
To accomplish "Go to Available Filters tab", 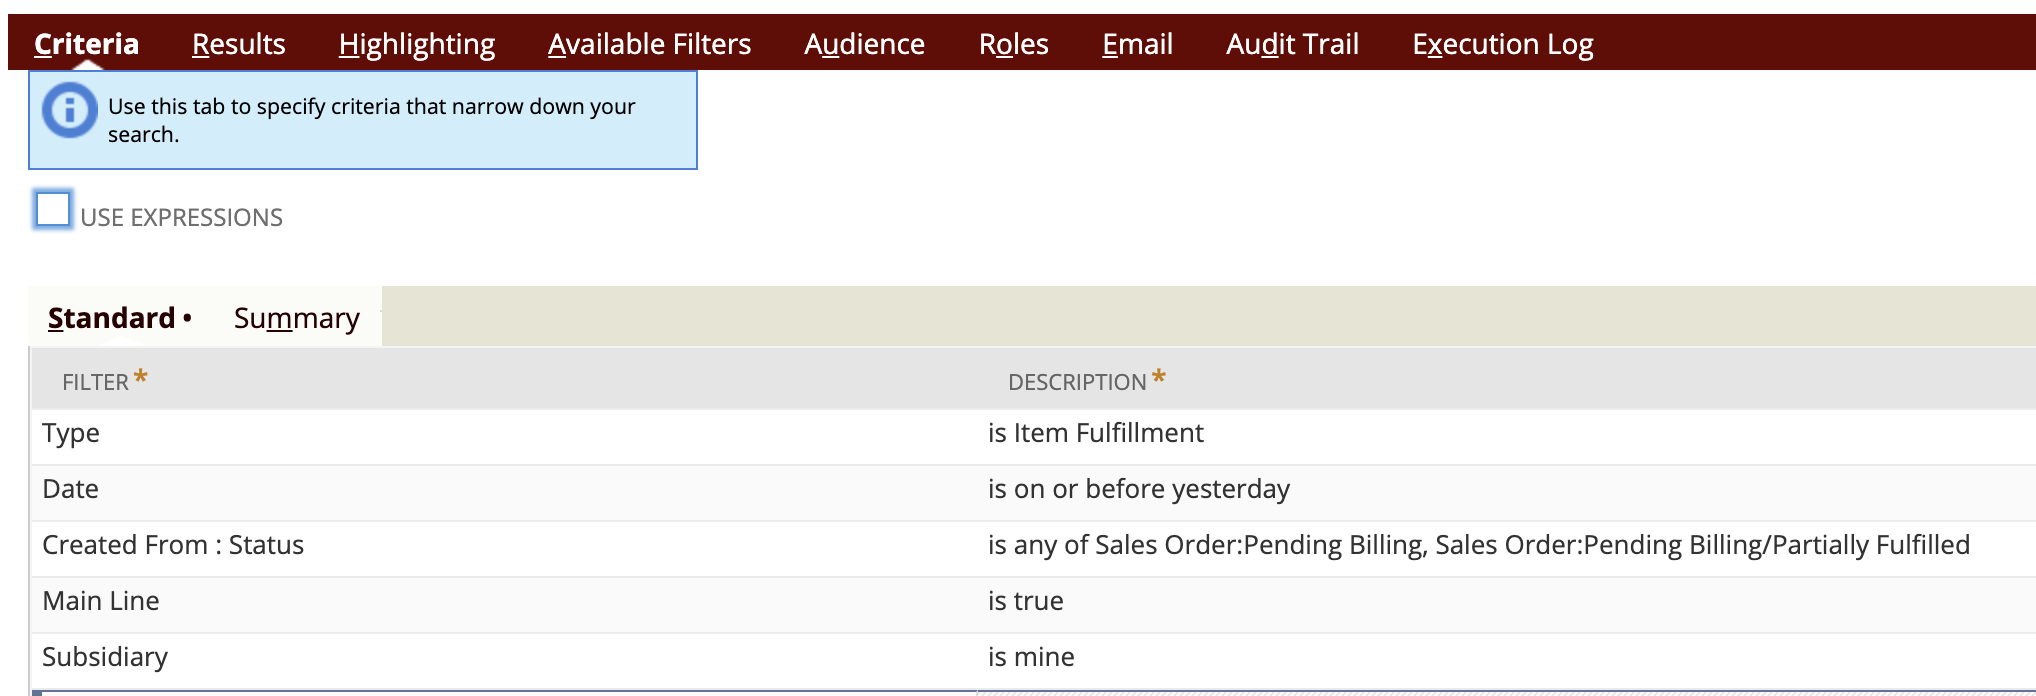I will [649, 44].
